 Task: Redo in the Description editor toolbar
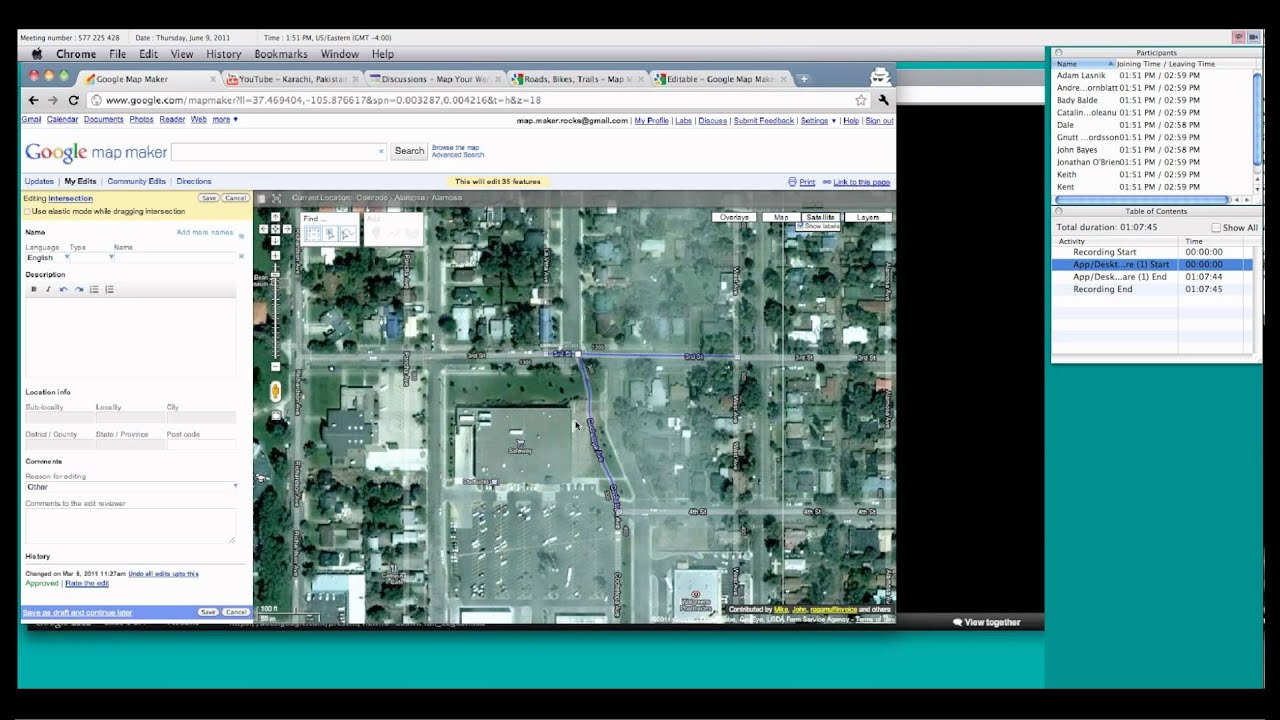pyautogui.click(x=79, y=289)
